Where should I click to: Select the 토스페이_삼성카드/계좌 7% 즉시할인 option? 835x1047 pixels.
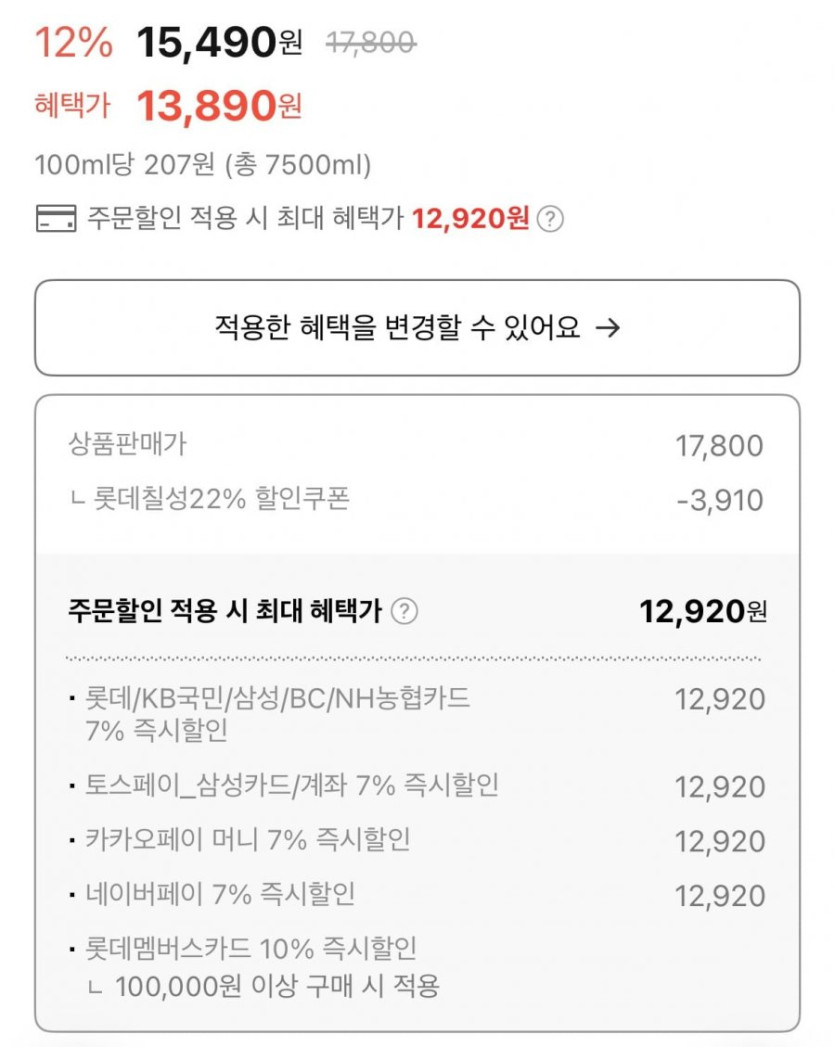[290, 786]
